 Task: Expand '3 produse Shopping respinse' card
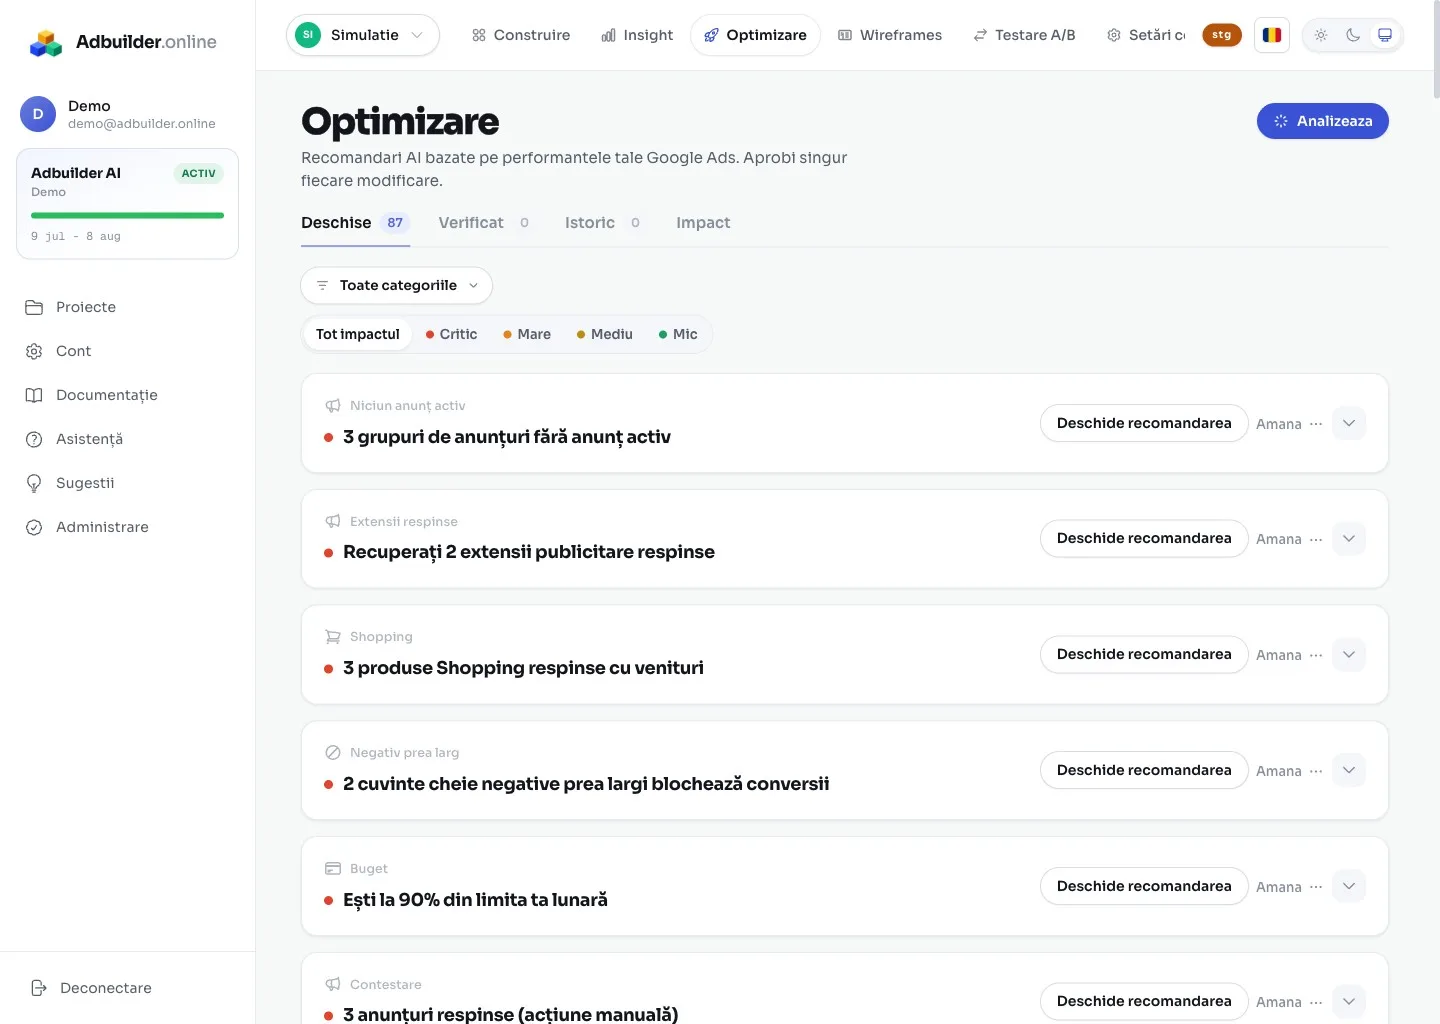pyautogui.click(x=1349, y=654)
